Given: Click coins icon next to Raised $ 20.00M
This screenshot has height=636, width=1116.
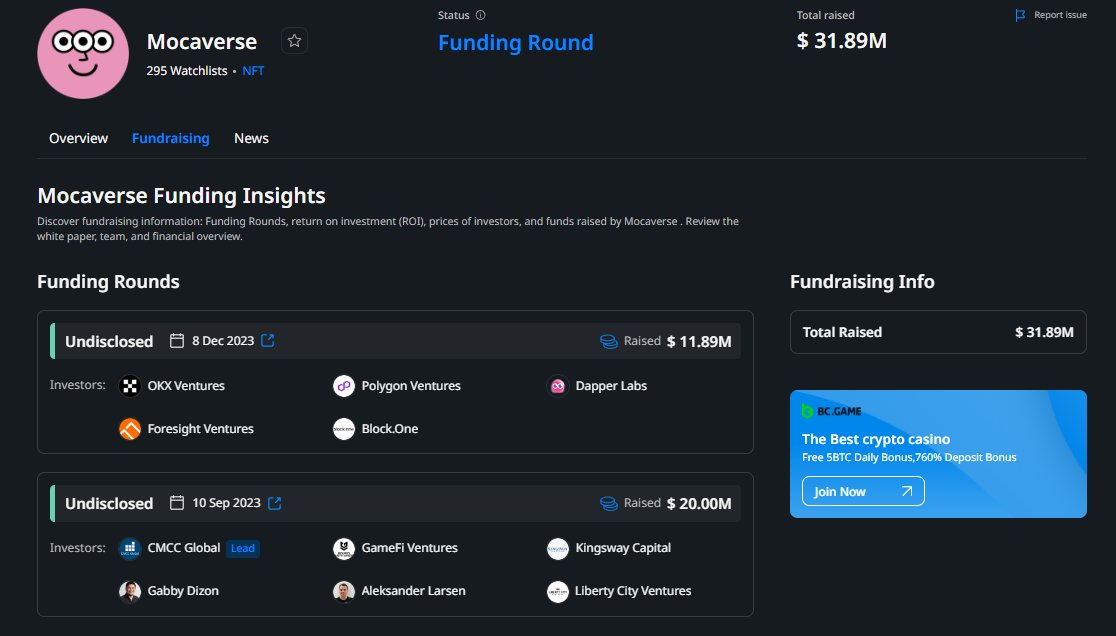Looking at the screenshot, I should [609, 504].
